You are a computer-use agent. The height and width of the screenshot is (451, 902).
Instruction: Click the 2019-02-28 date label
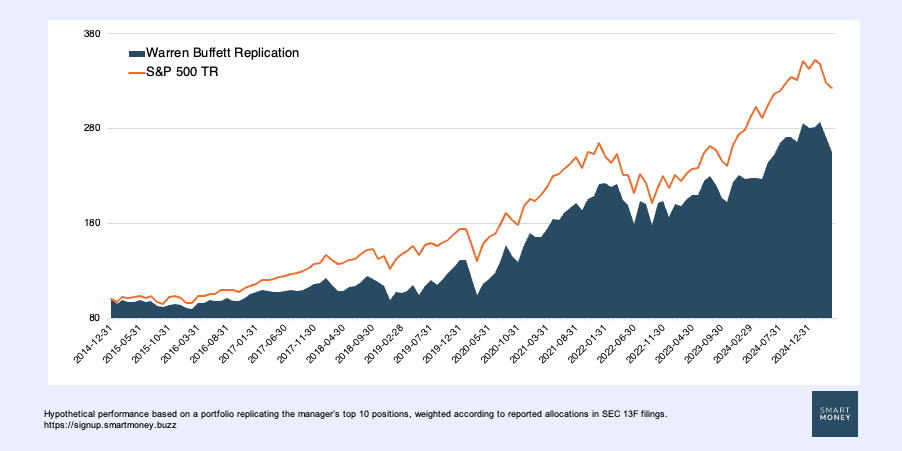[x=382, y=343]
